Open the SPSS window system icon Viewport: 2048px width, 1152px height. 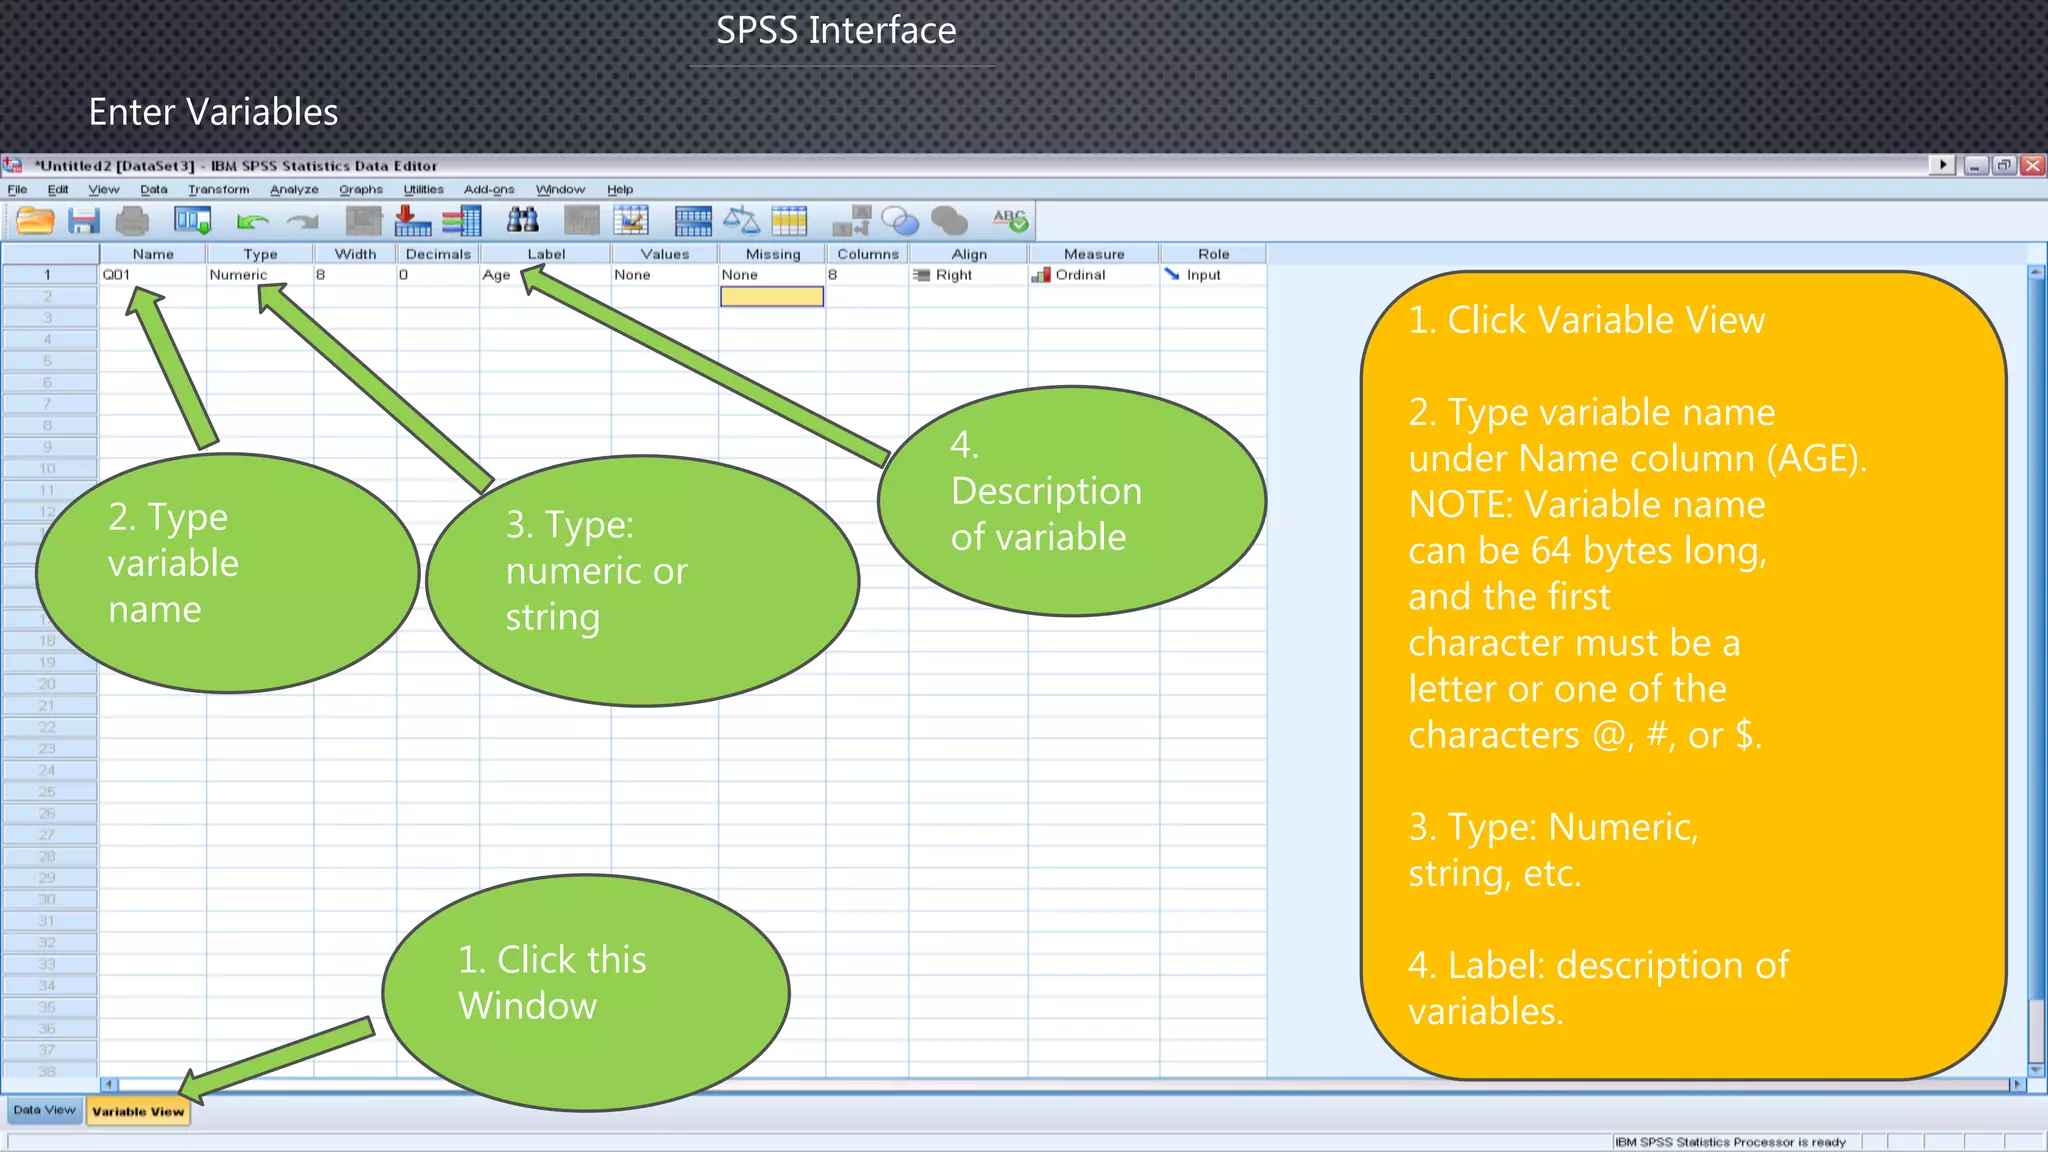[13, 165]
